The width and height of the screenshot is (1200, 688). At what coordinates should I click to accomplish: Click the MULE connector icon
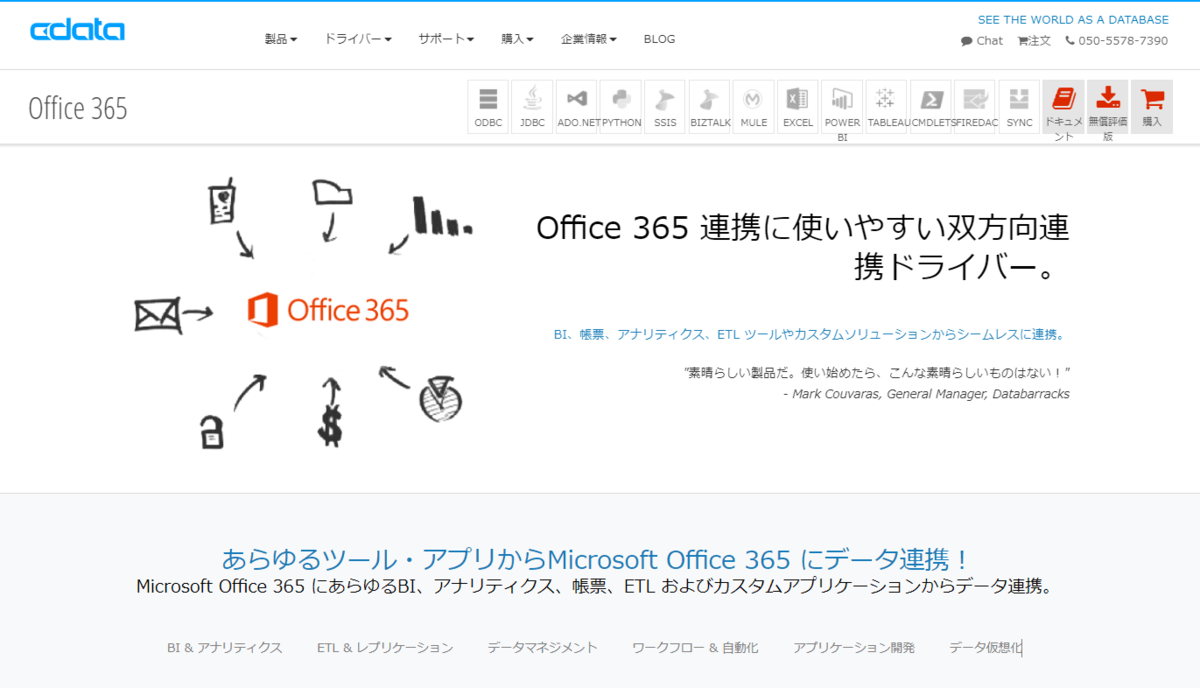pos(753,105)
